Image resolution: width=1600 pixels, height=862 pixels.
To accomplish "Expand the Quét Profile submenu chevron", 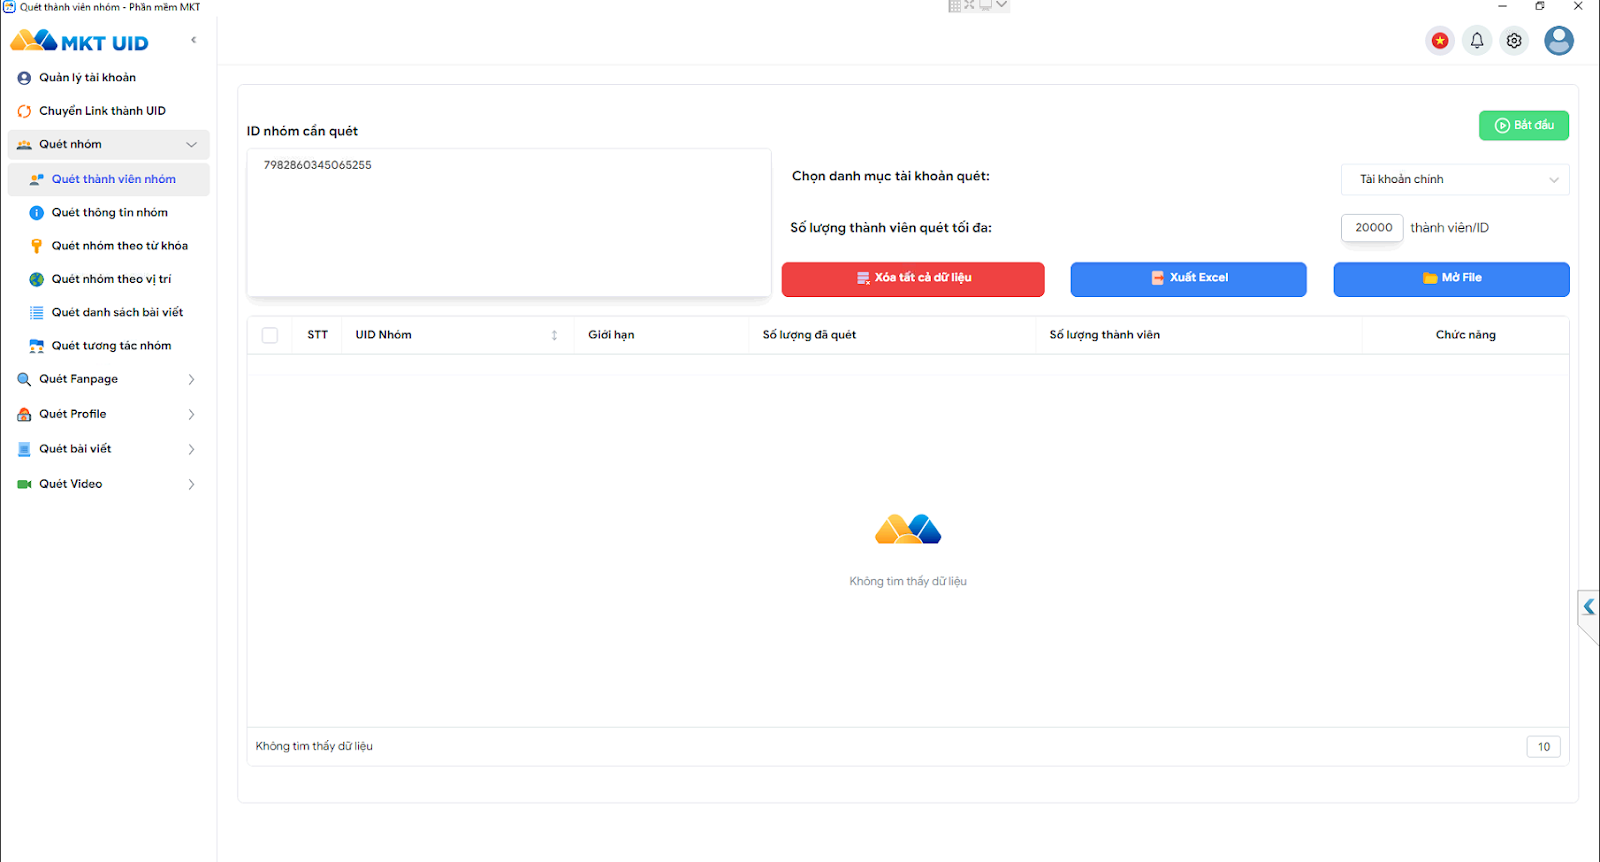I will click(191, 414).
